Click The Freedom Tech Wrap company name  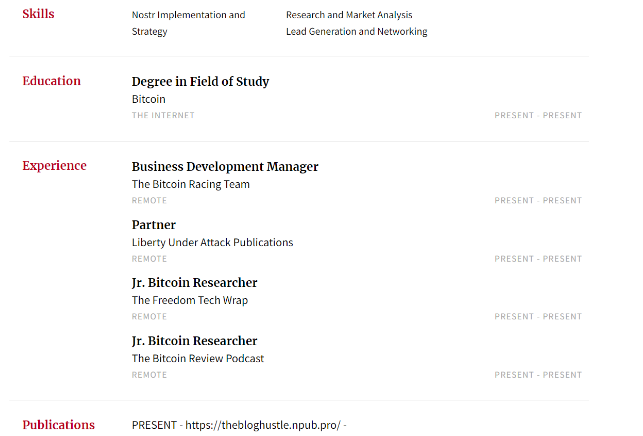tap(189, 300)
